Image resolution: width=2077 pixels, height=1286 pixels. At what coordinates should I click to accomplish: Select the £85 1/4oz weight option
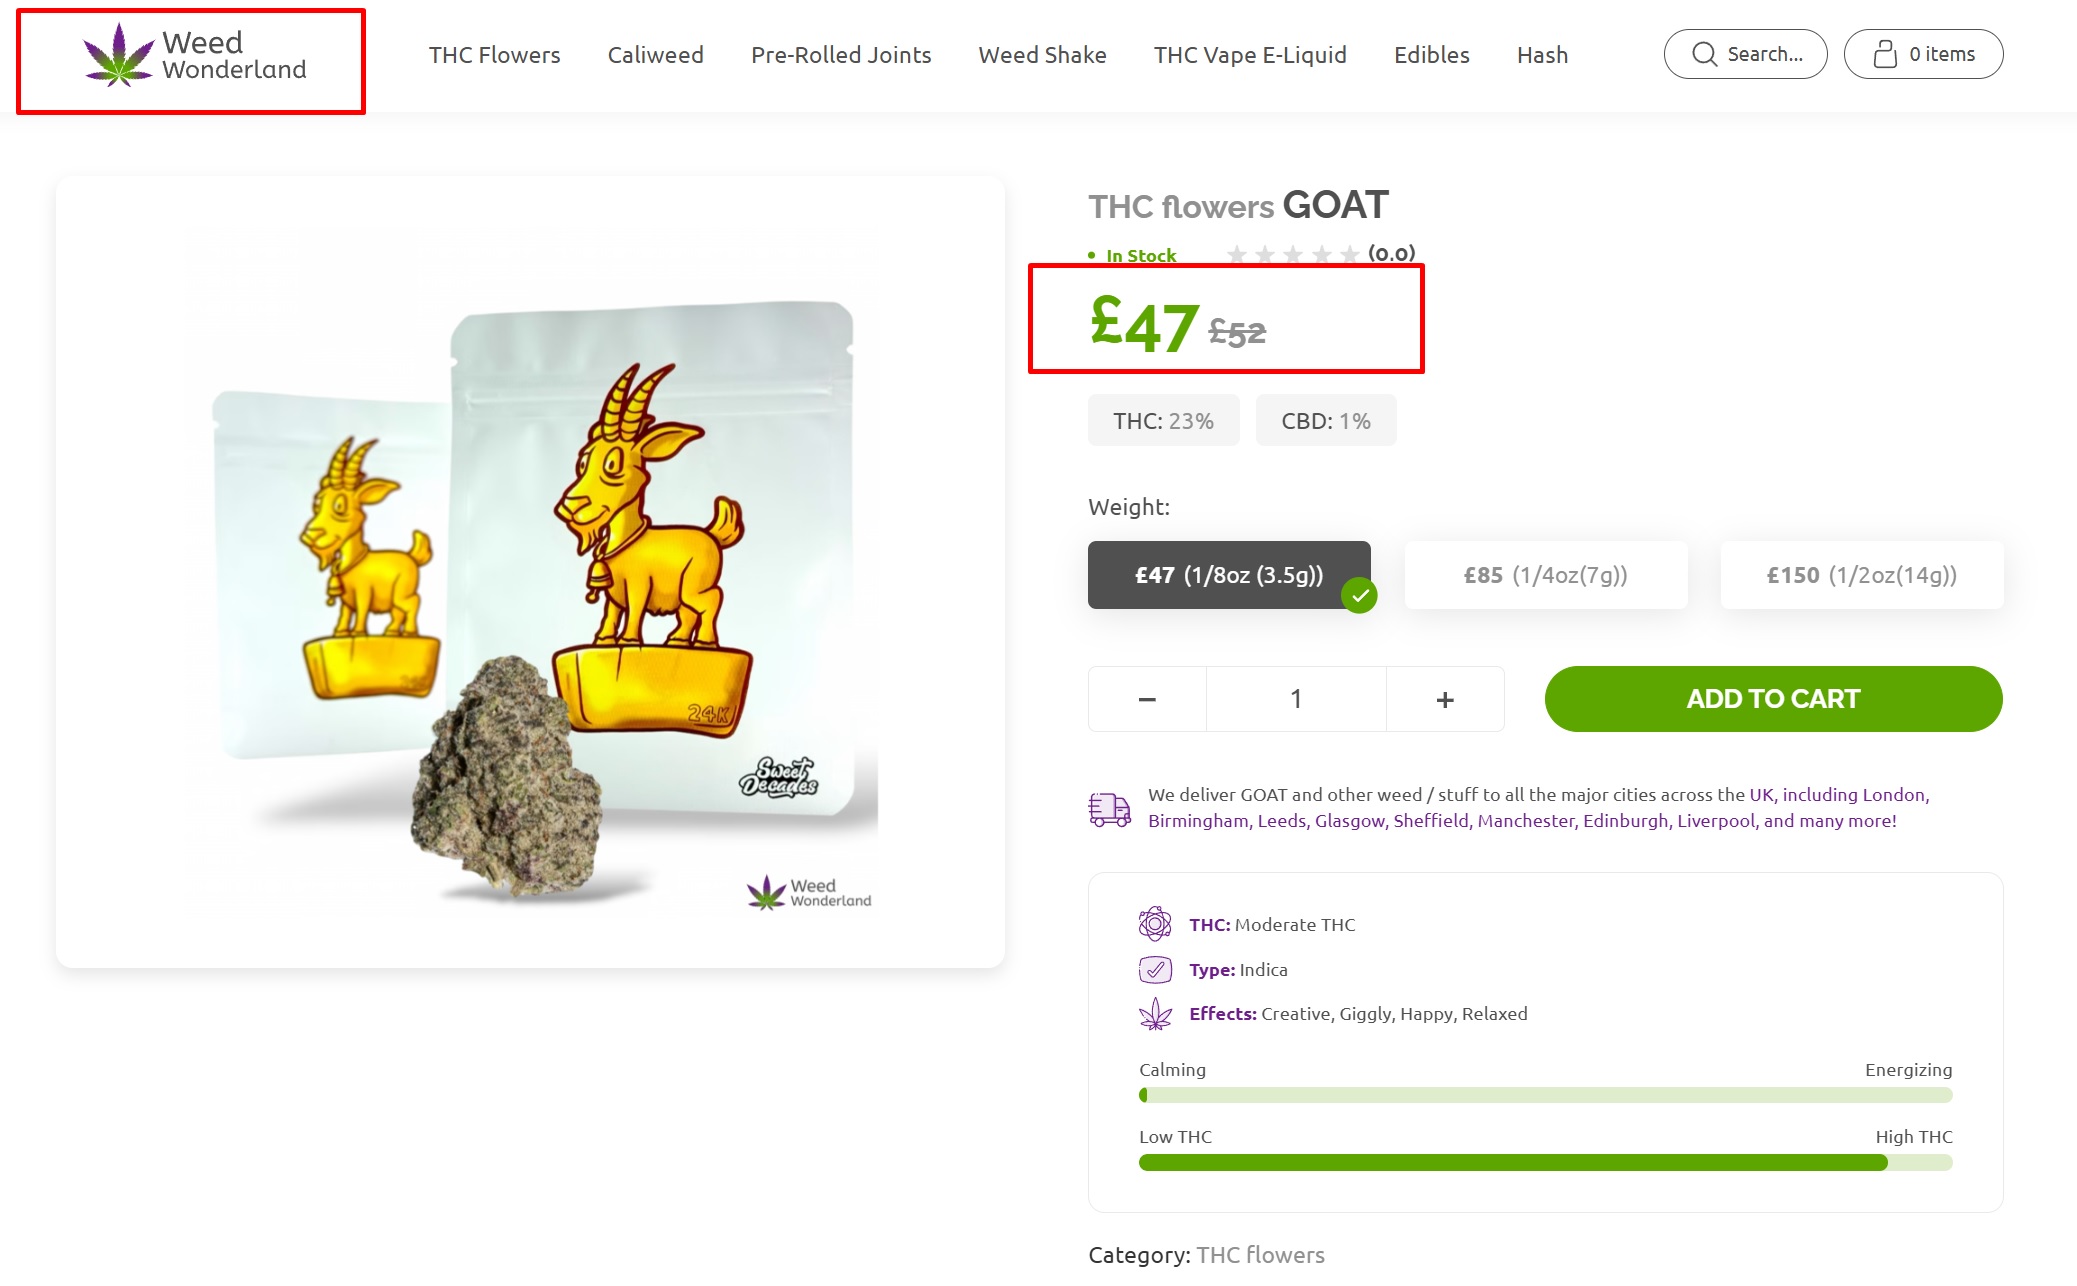(x=1546, y=575)
